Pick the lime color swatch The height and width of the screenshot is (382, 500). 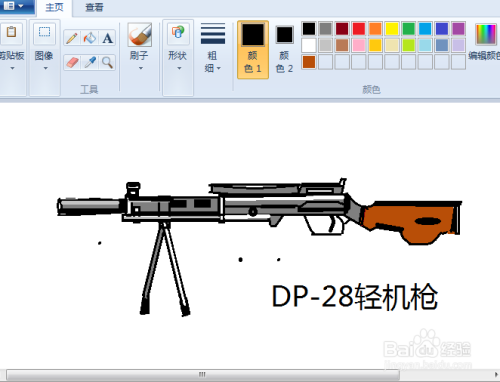409,45
